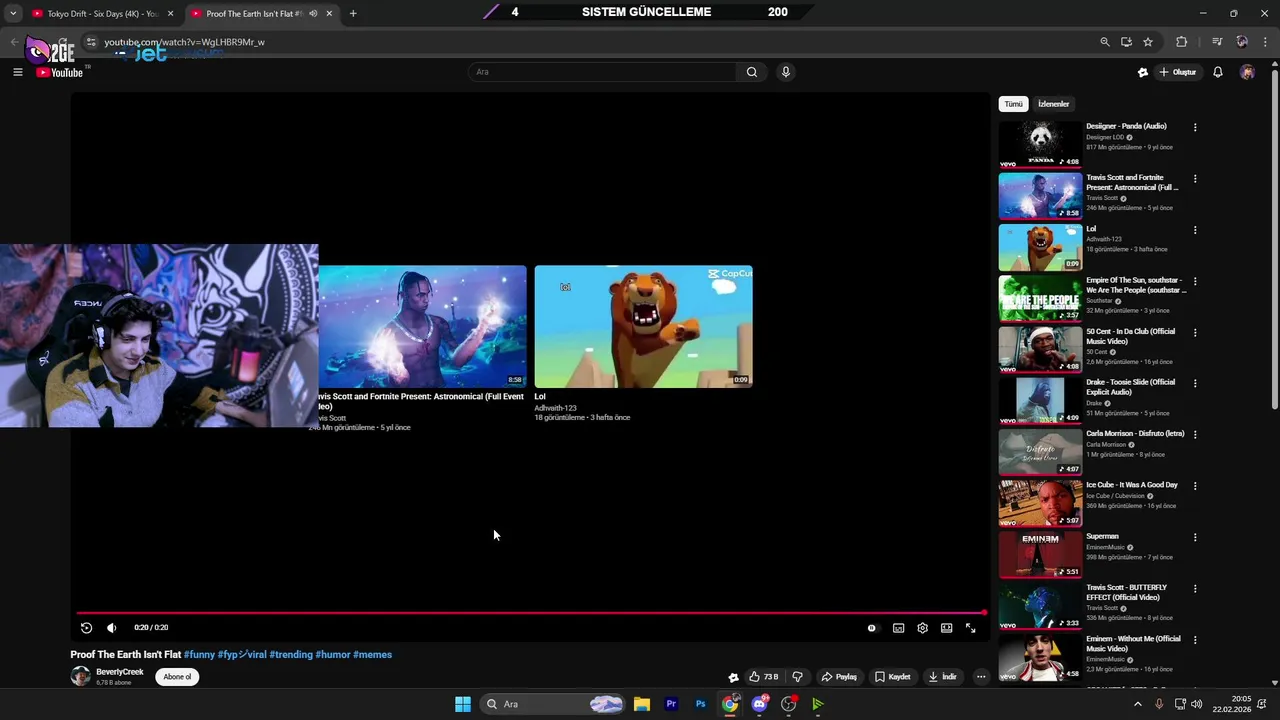Close the Tokyo Drift tab
The width and height of the screenshot is (1280, 720).
[170, 14]
